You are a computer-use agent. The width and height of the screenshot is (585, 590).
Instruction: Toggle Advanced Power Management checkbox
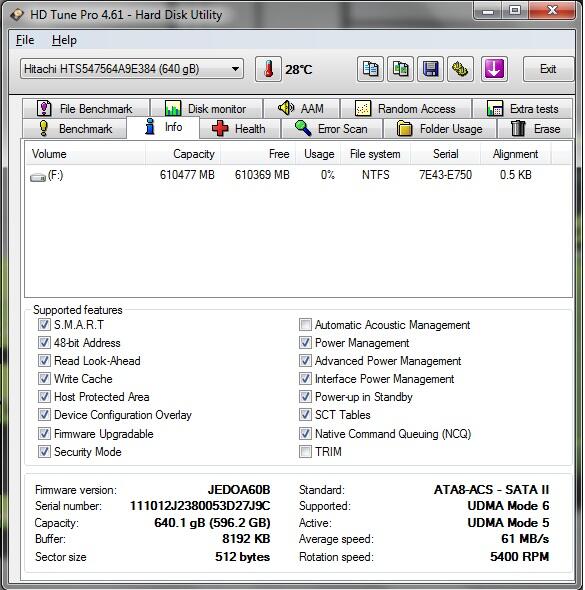[x=305, y=360]
